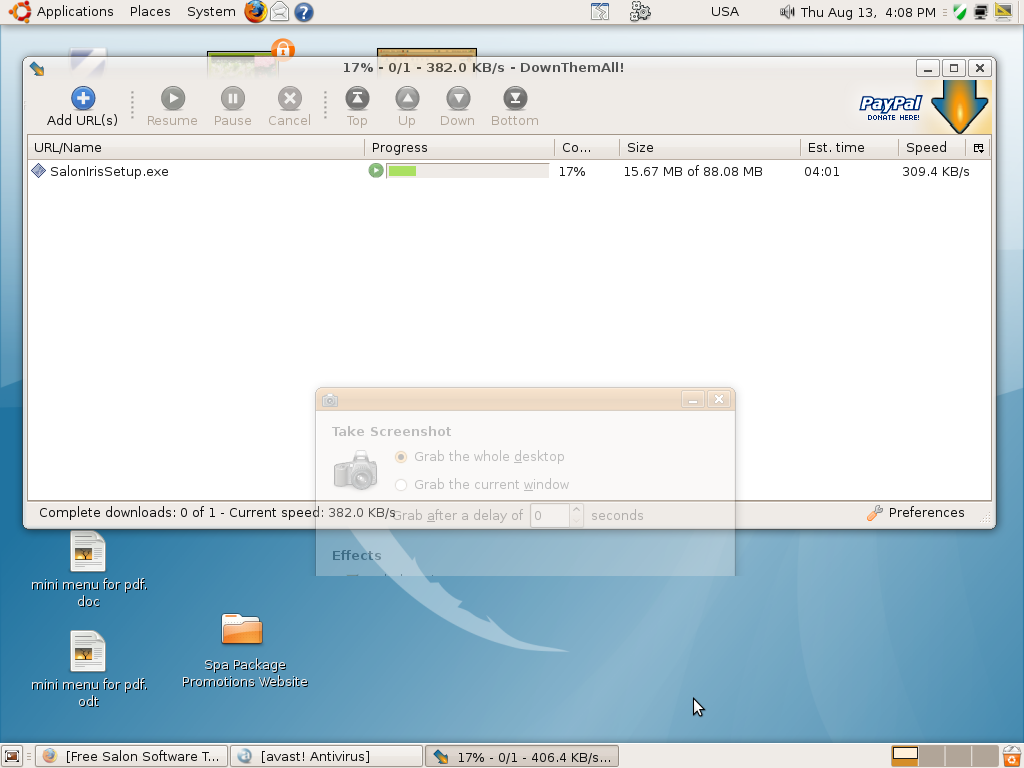Image resolution: width=1024 pixels, height=768 pixels.
Task: Open the Places menu
Action: 150,12
